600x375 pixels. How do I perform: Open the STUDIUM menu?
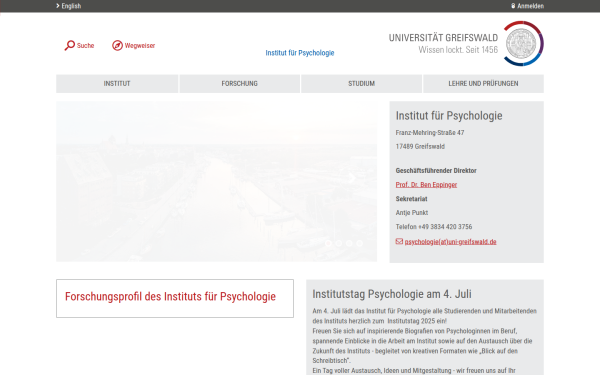[x=361, y=83]
